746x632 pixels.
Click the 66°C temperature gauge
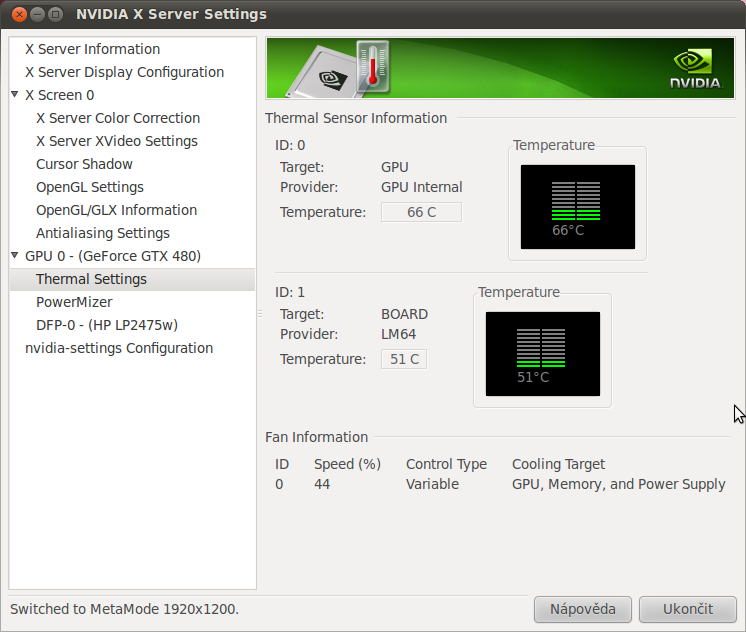578,207
